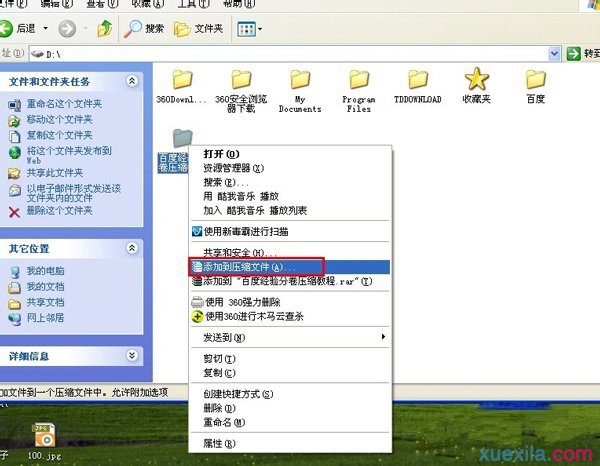Toggle the 文件夹 pane button
The image size is (600, 466).
point(202,29)
